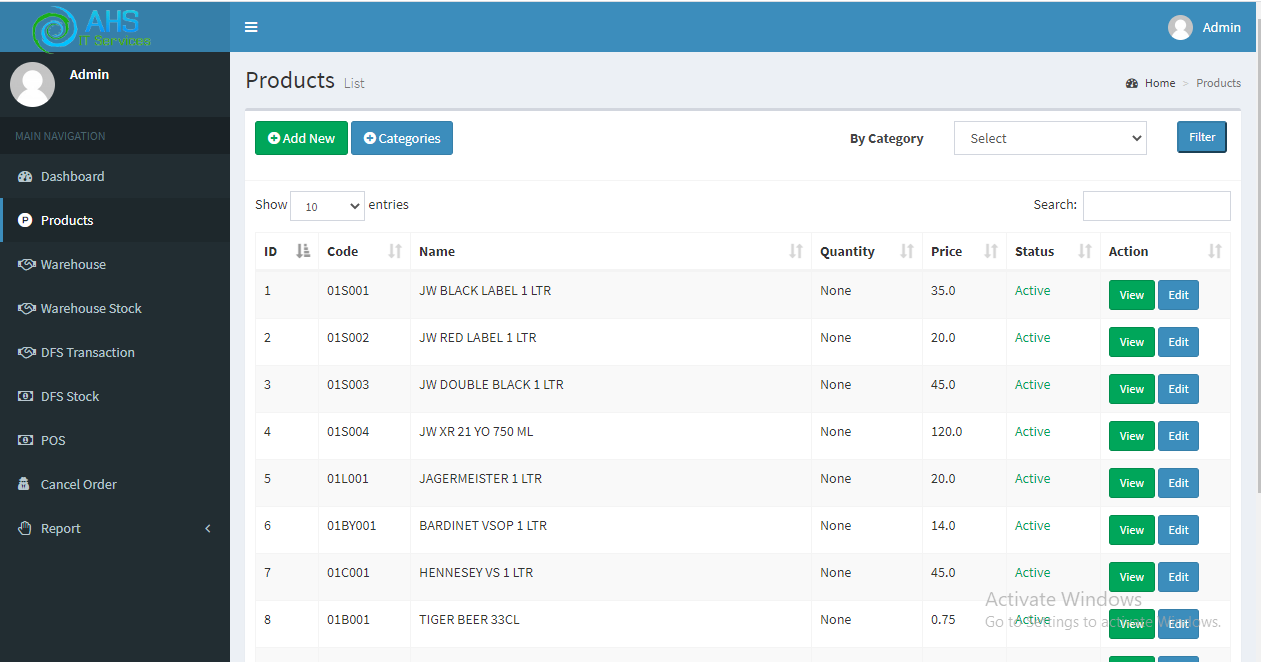Open the Warehouse menu item
The height and width of the screenshot is (662, 1261).
[x=115, y=265]
